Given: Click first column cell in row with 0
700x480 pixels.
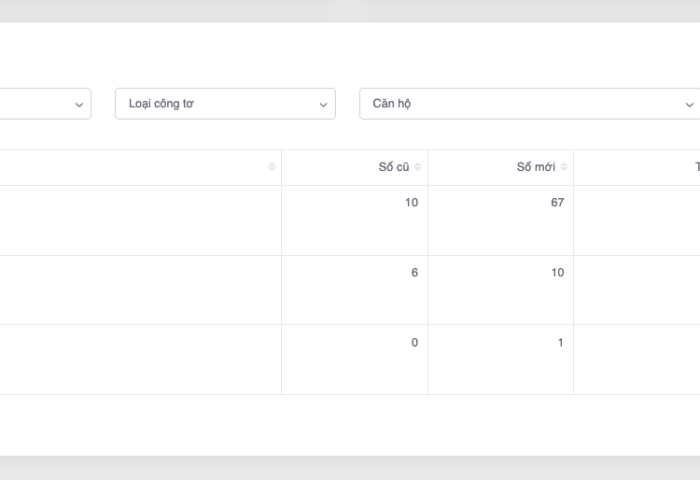Looking at the screenshot, I should tap(140, 360).
